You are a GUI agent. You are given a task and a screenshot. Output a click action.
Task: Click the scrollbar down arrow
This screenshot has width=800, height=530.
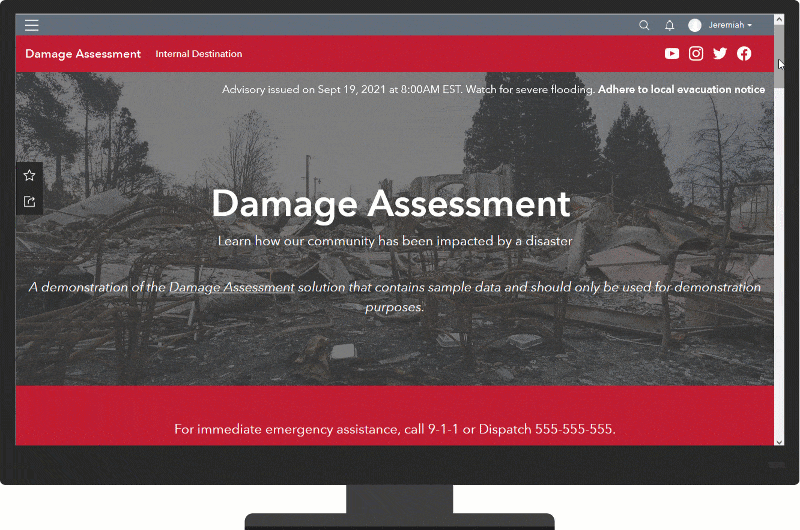[779, 441]
